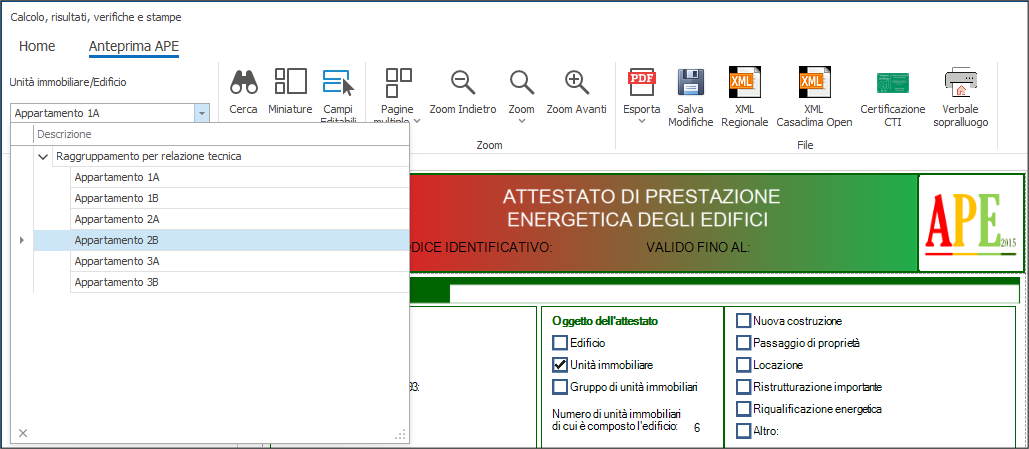Export the XML Regionale file
1029x449 pixels.
(744, 83)
